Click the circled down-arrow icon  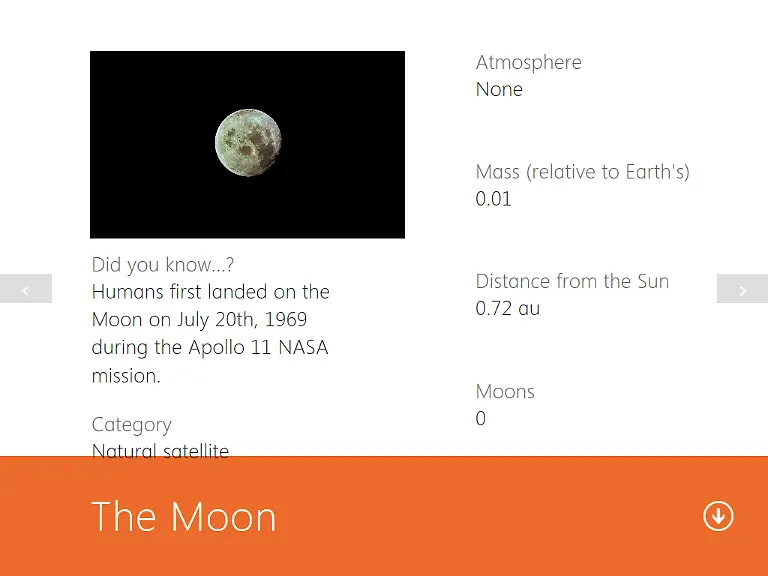[718, 516]
